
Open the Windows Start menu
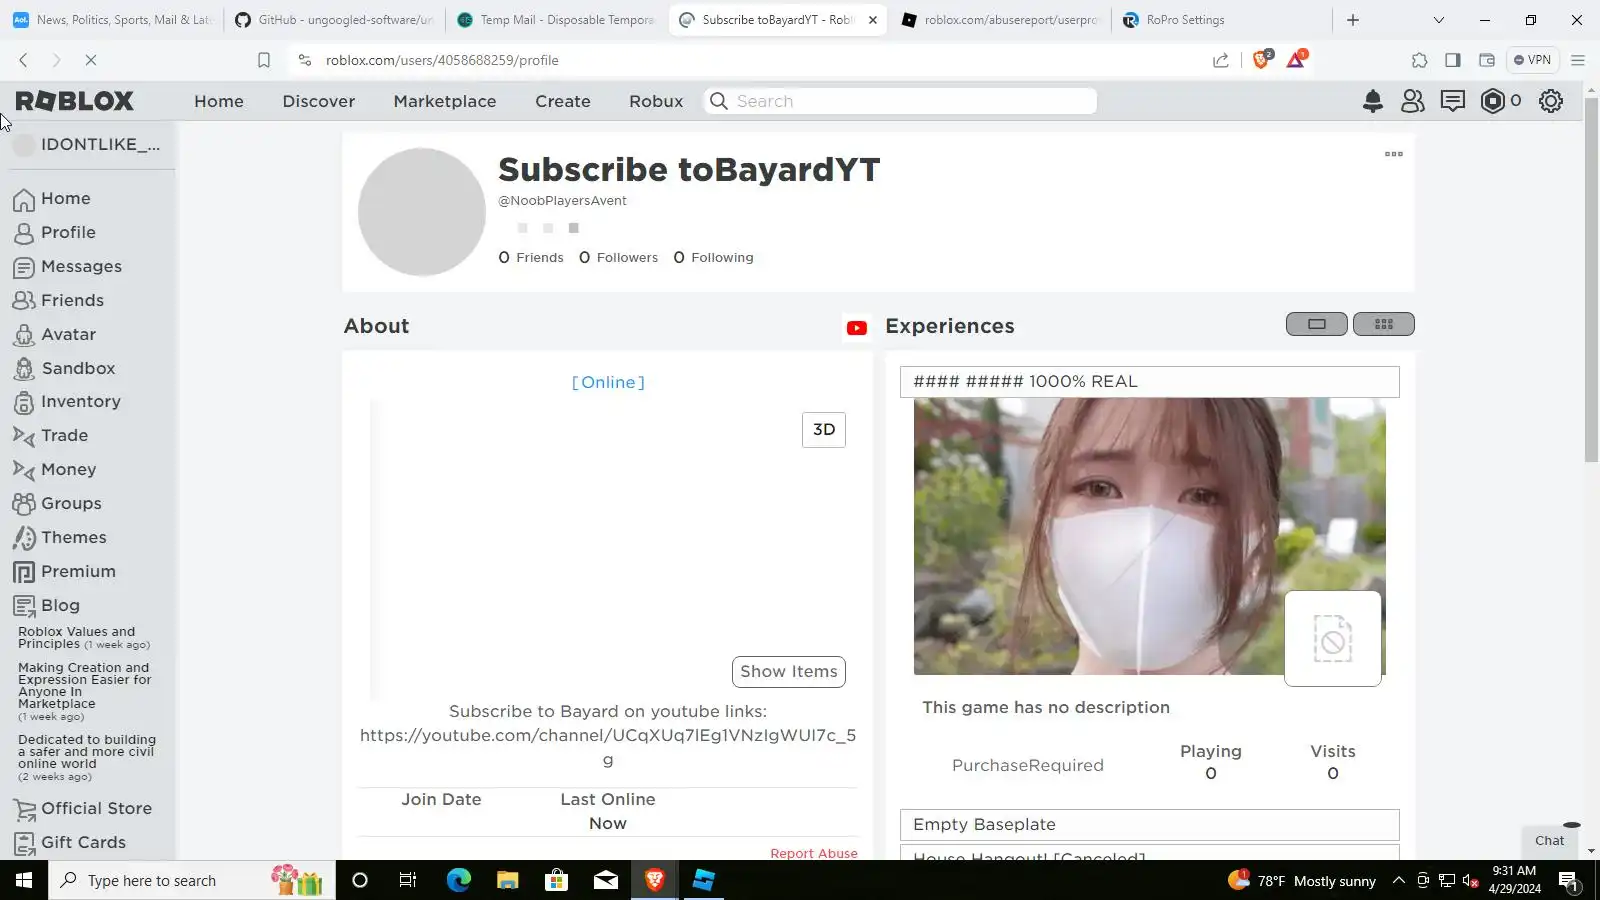pyautogui.click(x=24, y=880)
